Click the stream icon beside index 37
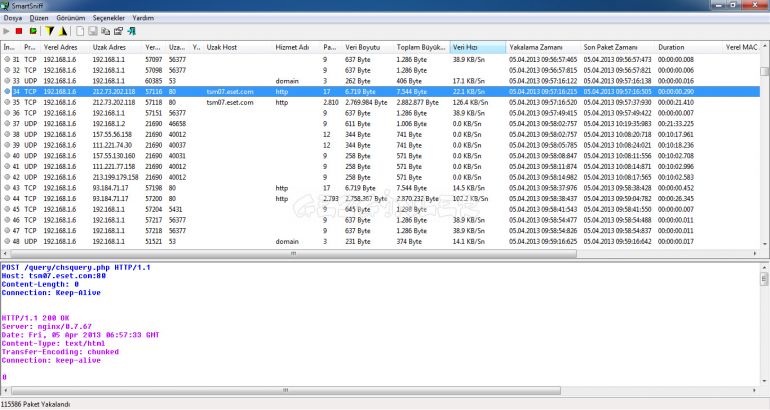This screenshot has width=770, height=410. coord(7,124)
